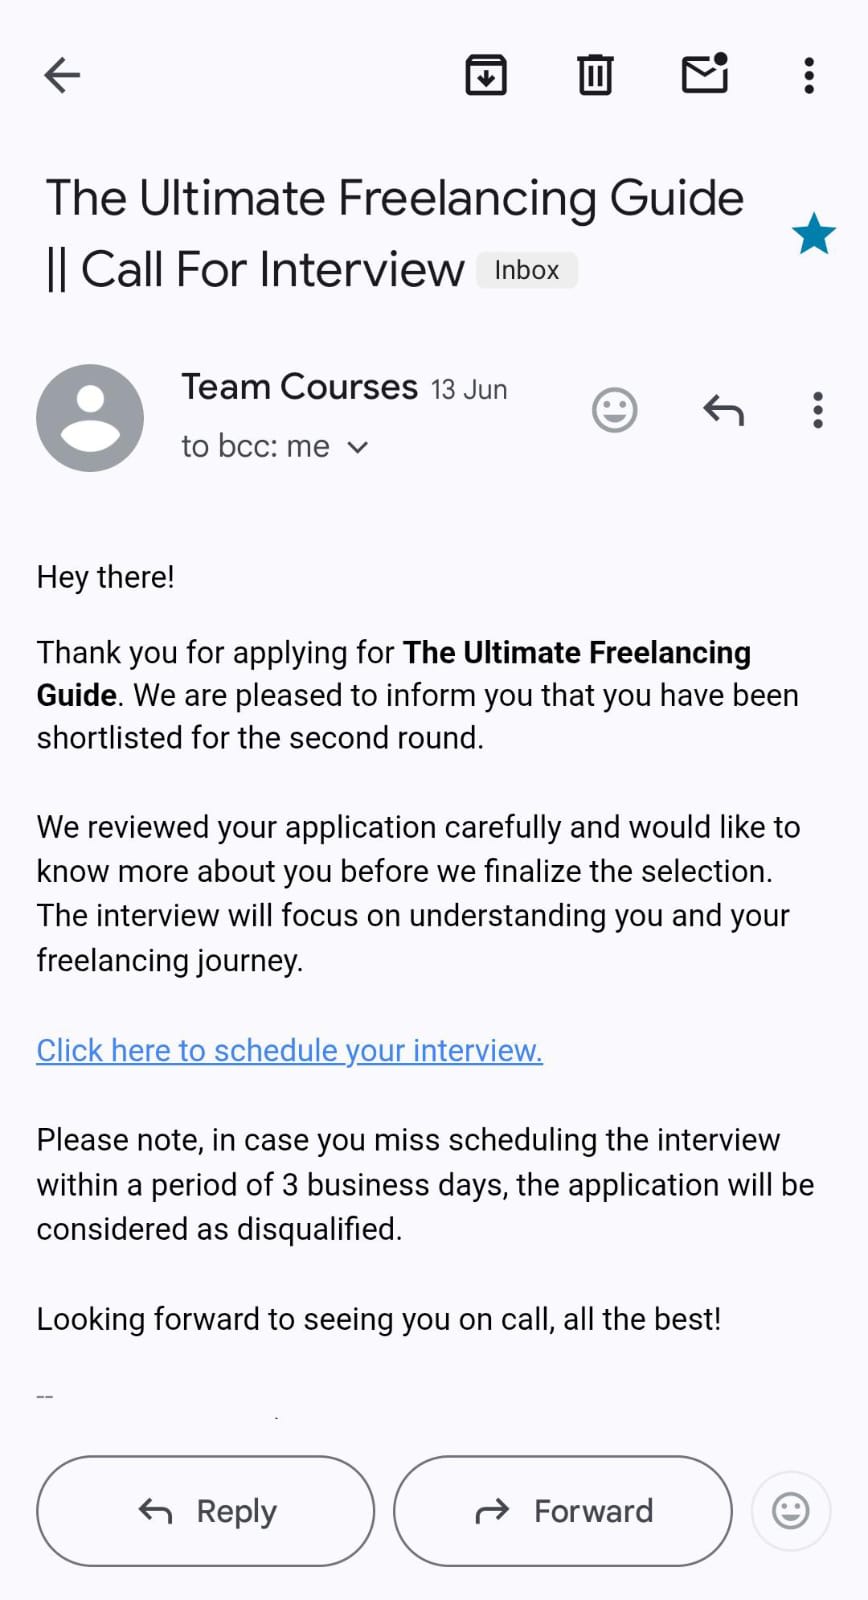Mark this email as unread

coord(705,74)
